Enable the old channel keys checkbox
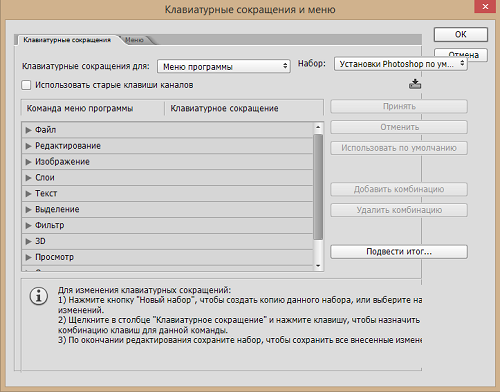 point(26,85)
